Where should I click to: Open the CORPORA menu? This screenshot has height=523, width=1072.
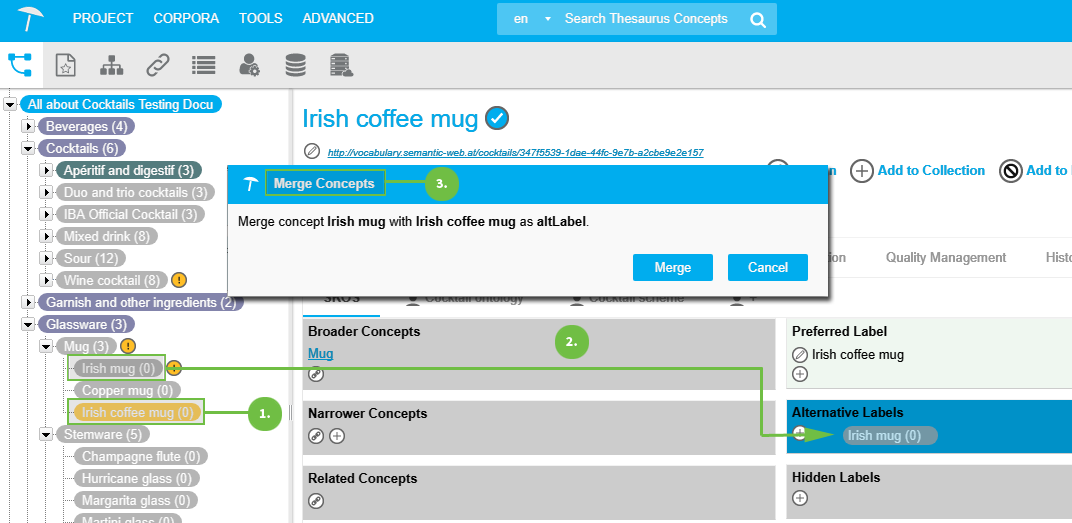pyautogui.click(x=186, y=18)
